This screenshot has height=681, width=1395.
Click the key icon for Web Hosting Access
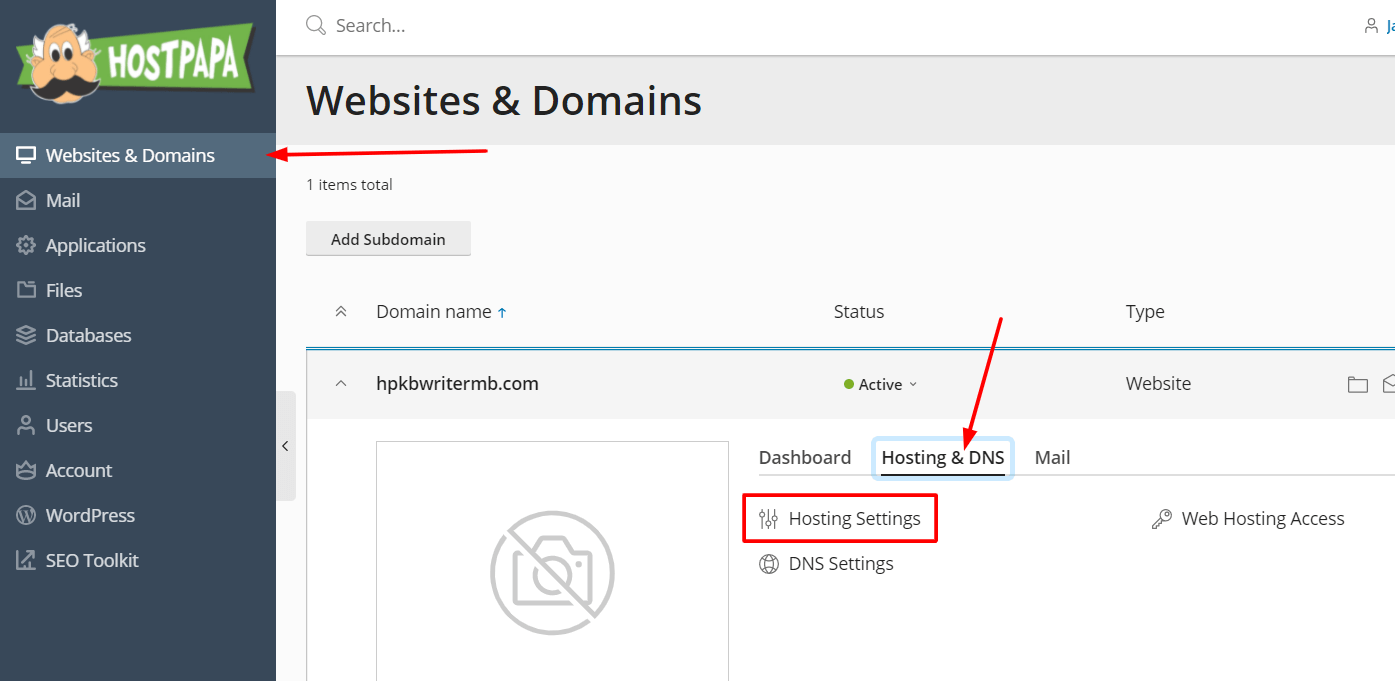point(1162,518)
